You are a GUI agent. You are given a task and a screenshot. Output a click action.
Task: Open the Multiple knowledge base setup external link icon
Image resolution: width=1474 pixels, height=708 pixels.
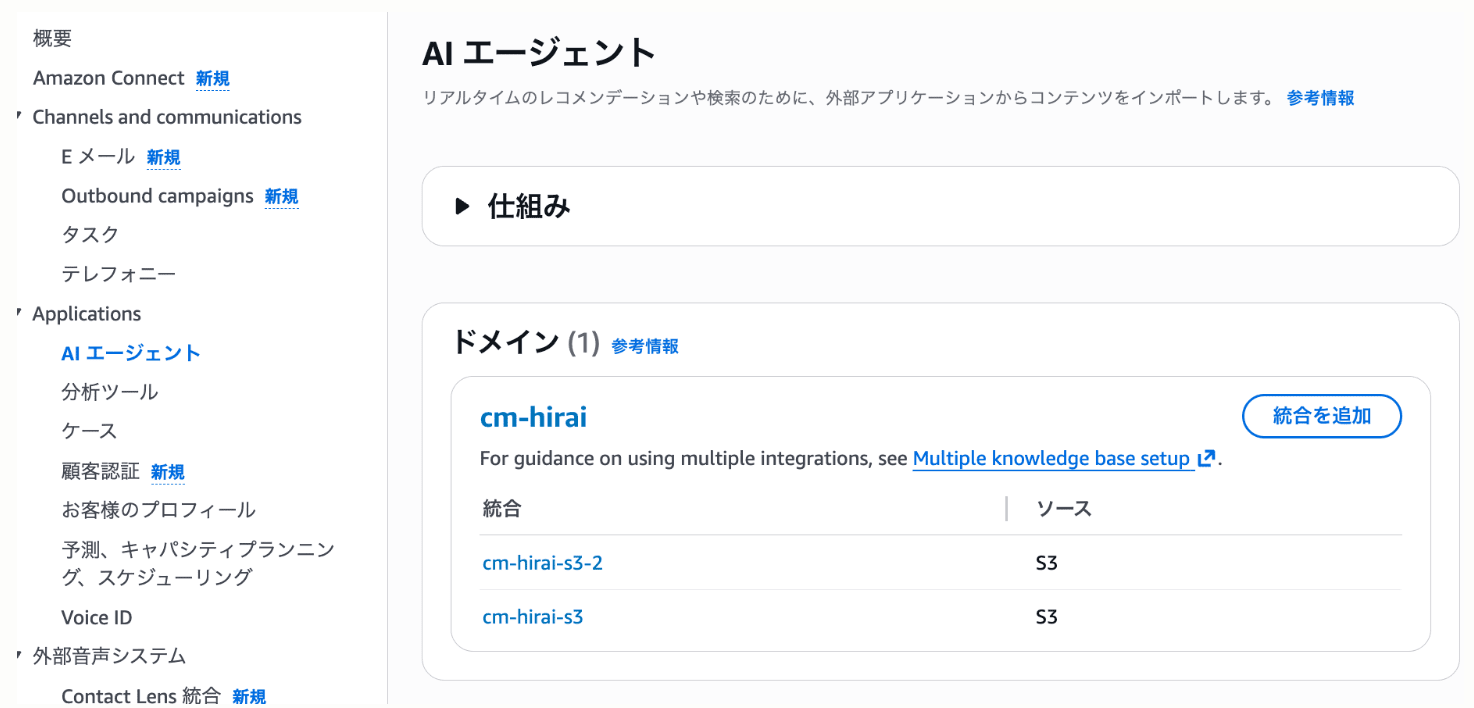point(1205,457)
